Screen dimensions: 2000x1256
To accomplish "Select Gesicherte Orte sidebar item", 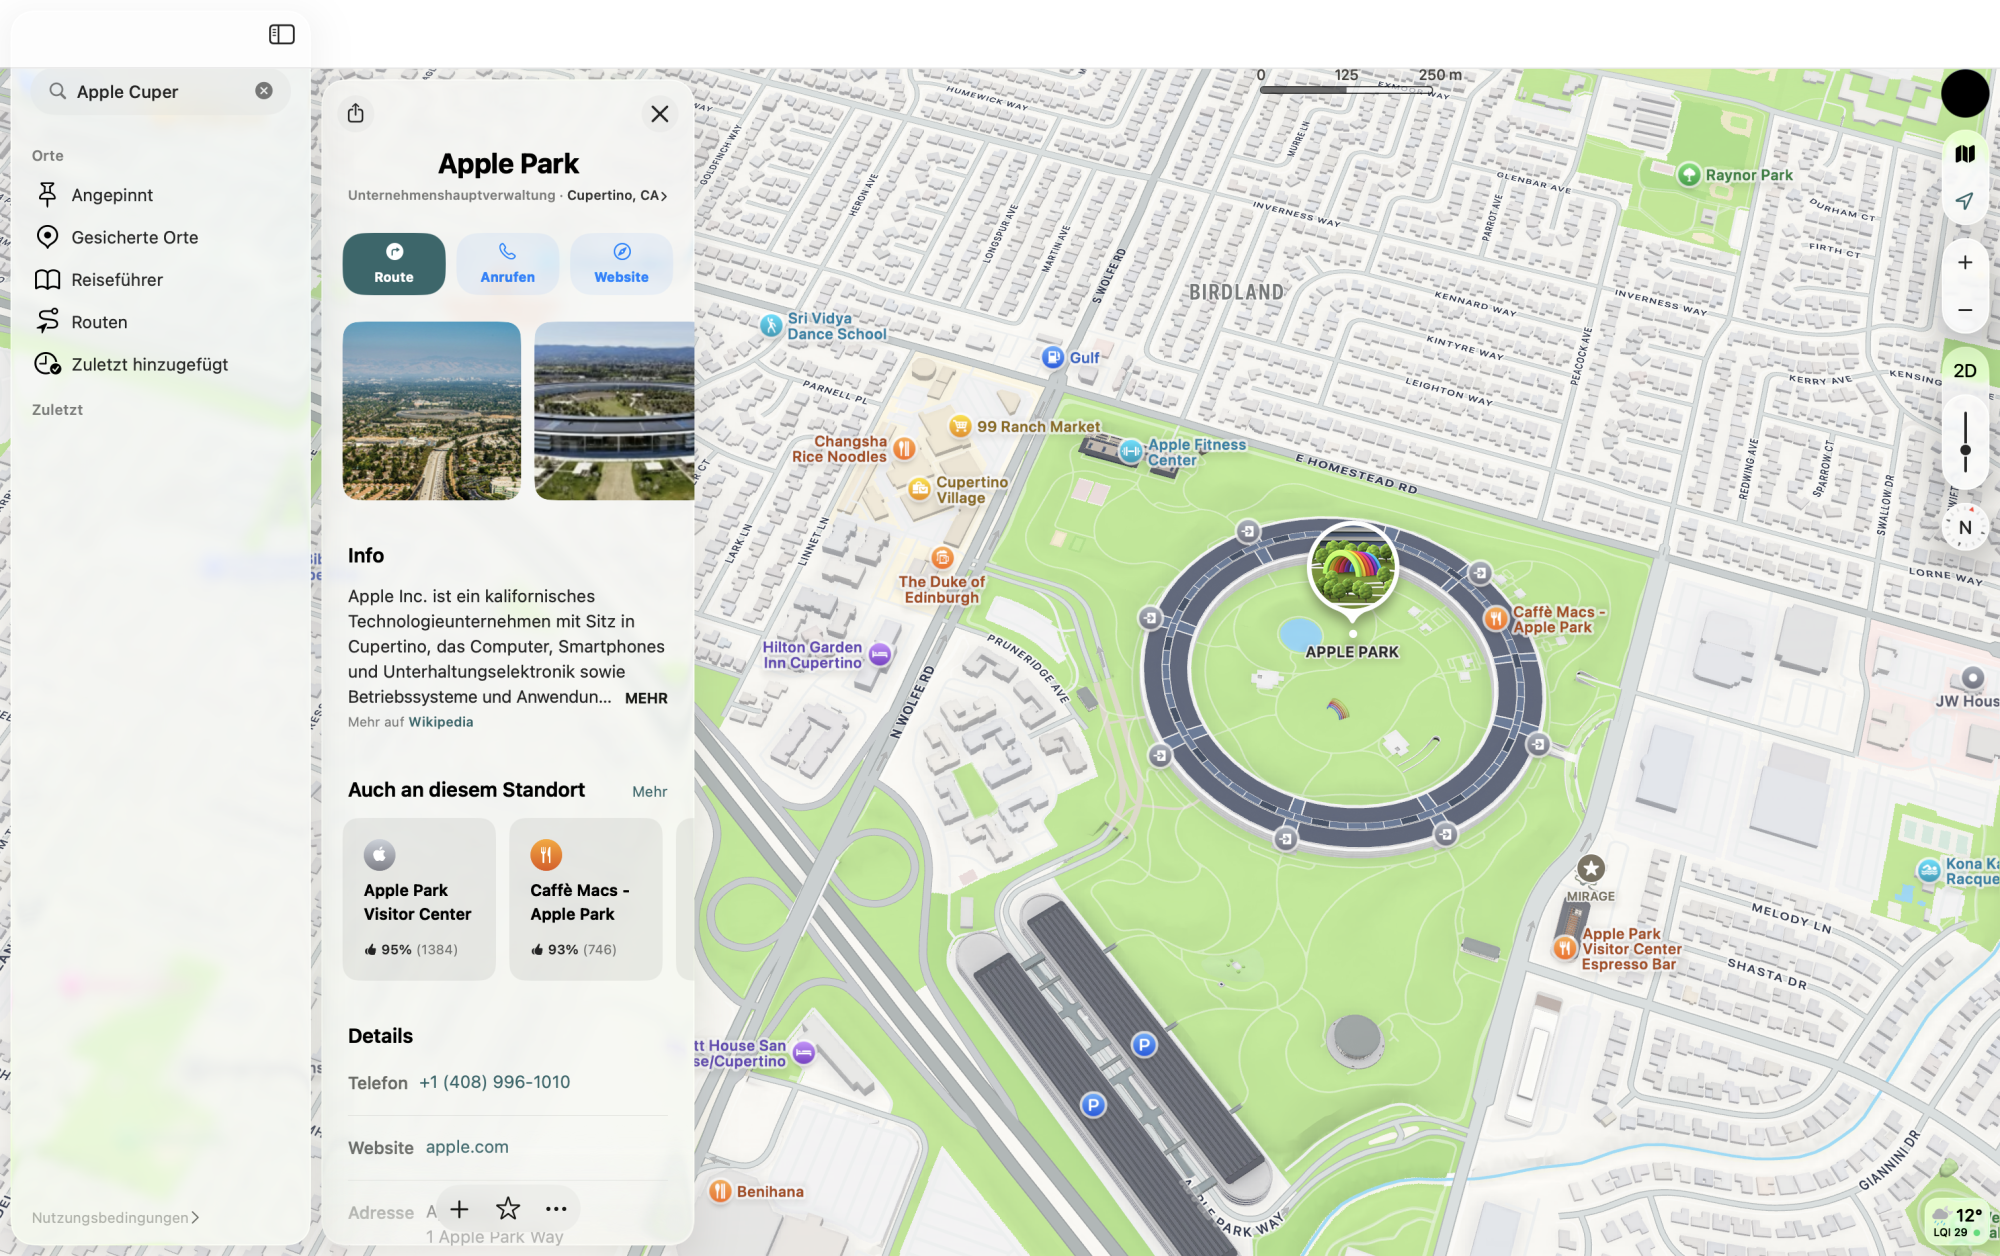I will coord(134,237).
